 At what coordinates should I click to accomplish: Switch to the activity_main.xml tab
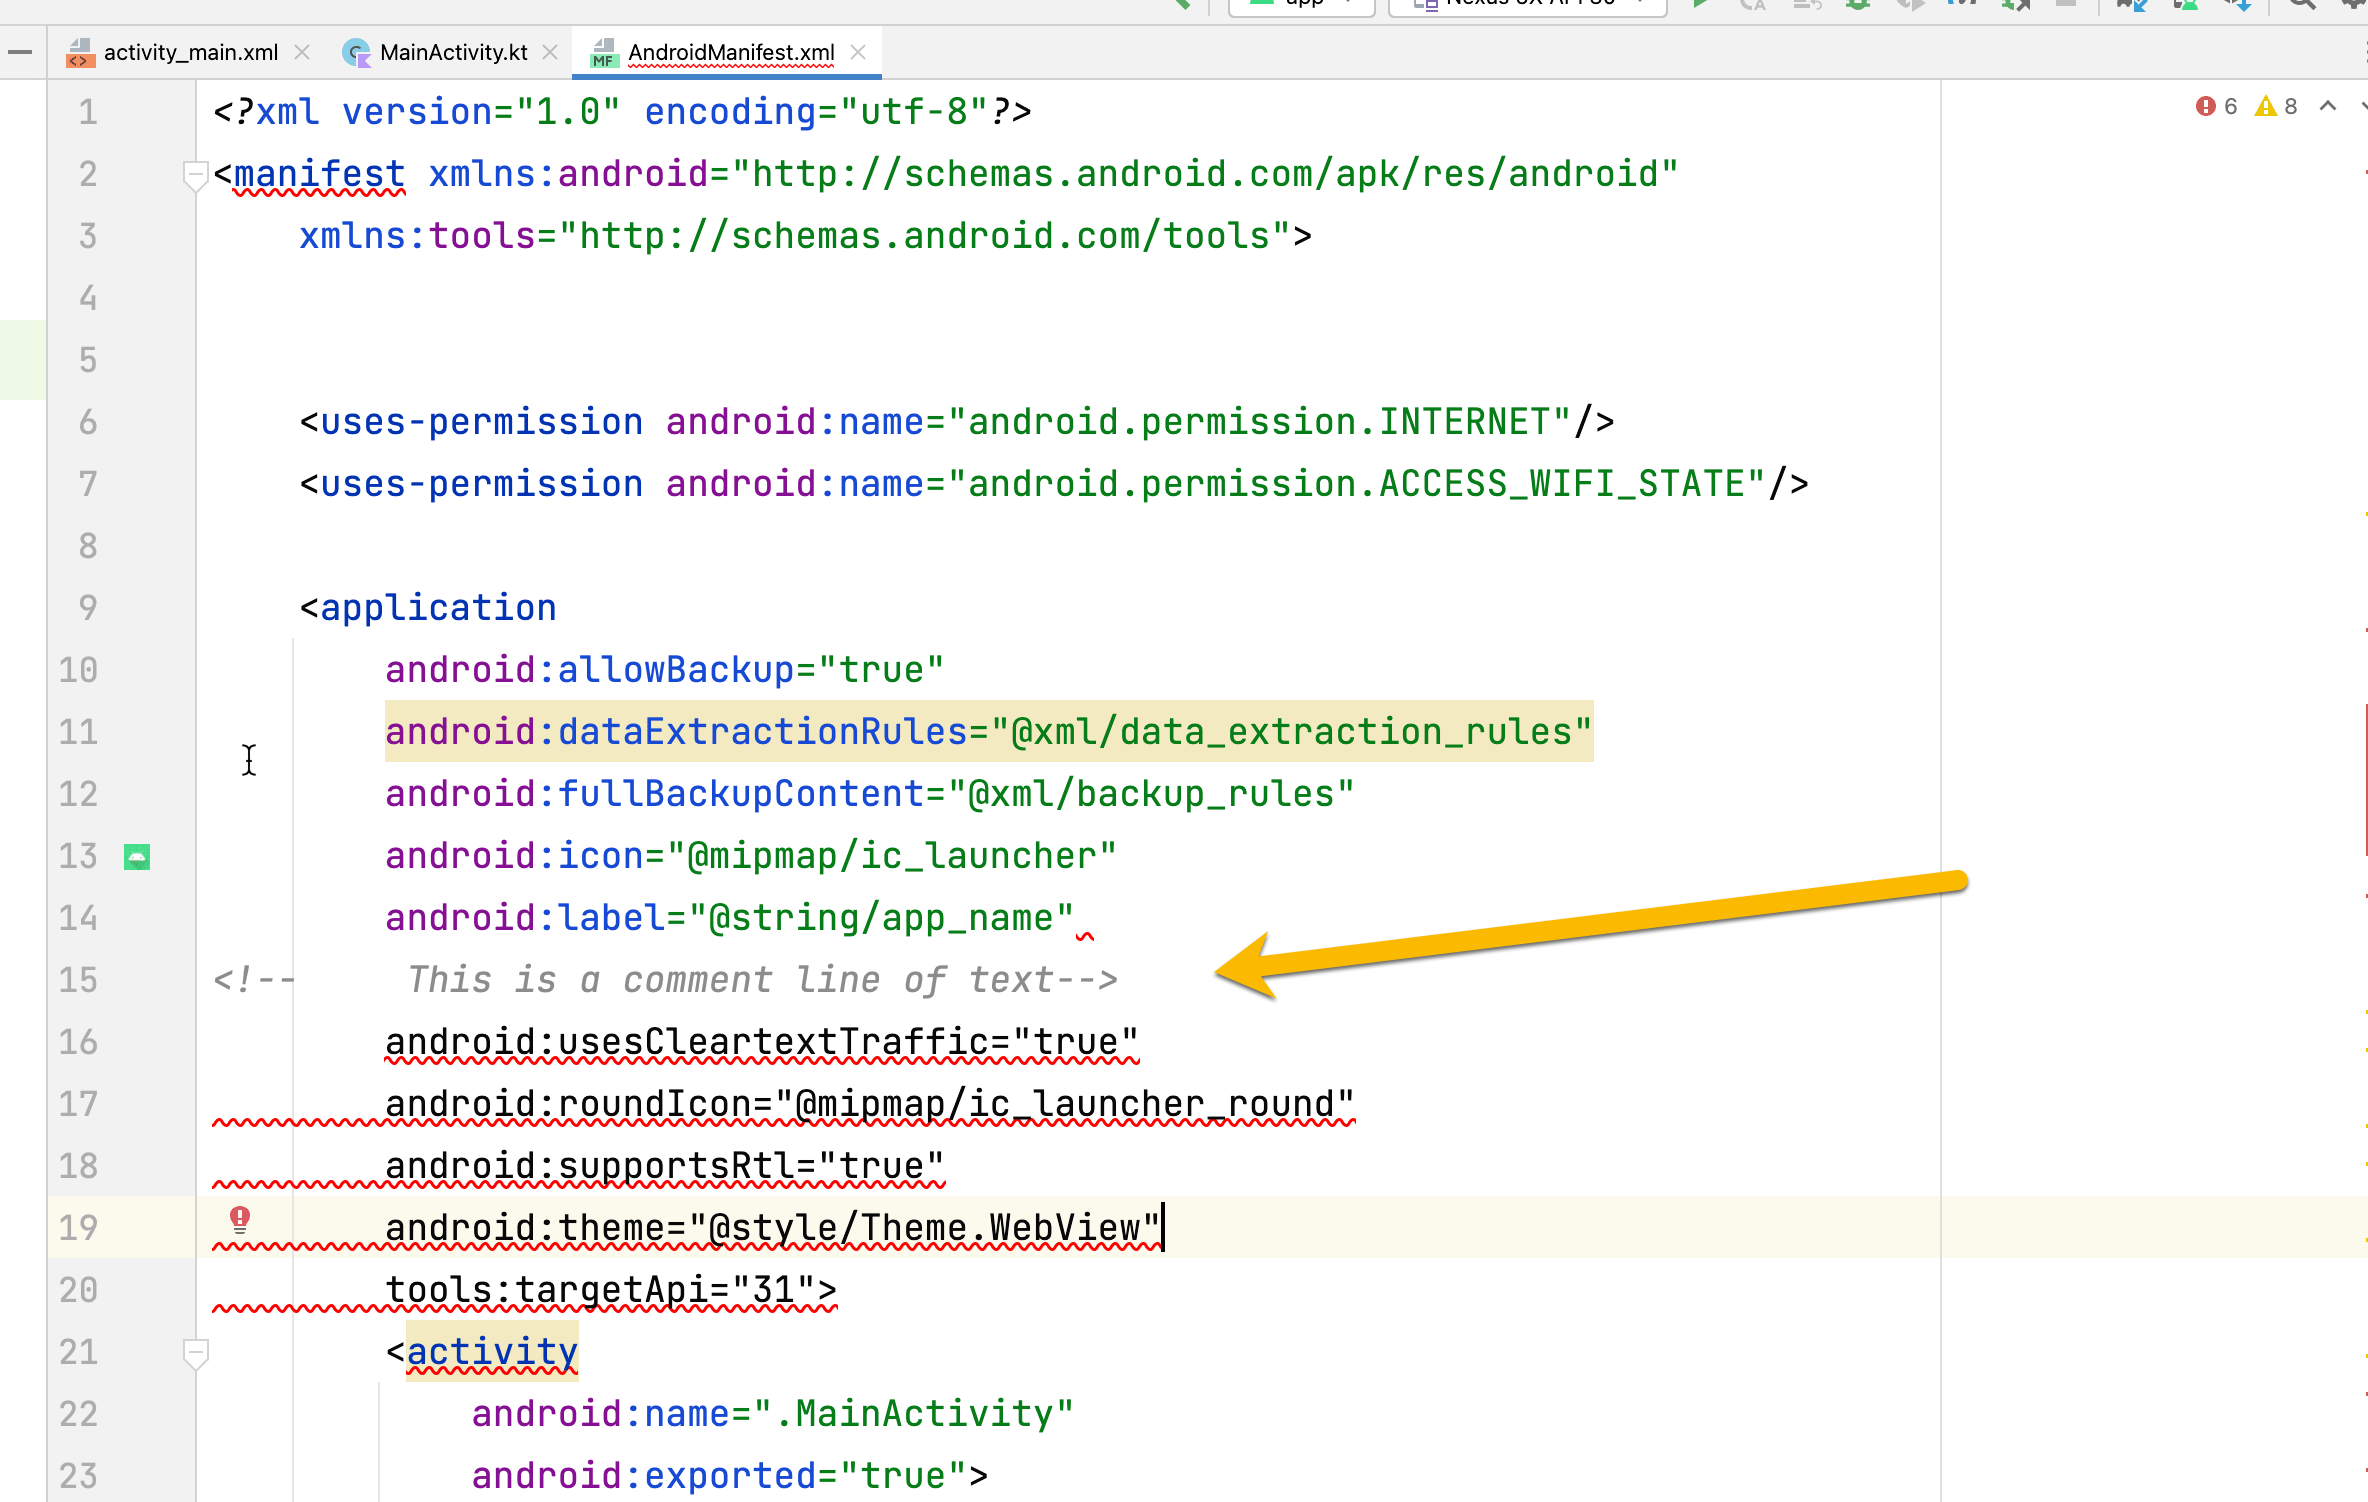pos(190,52)
